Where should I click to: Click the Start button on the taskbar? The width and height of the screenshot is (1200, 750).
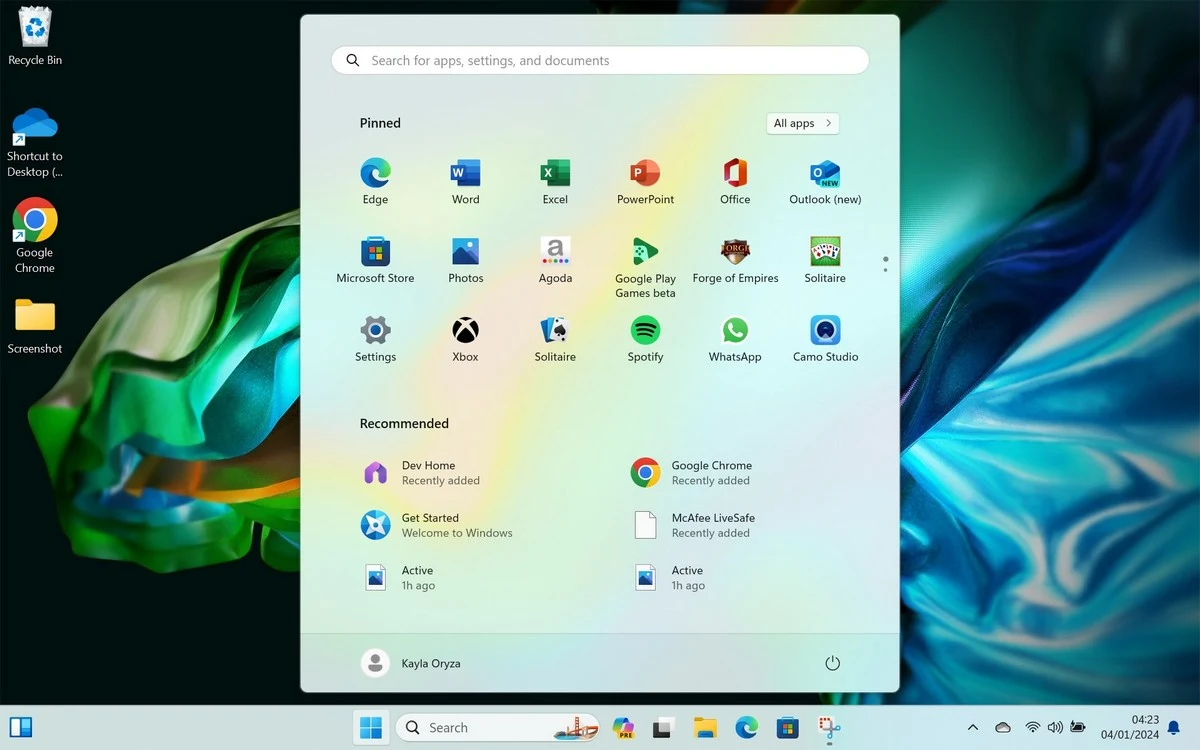point(371,727)
